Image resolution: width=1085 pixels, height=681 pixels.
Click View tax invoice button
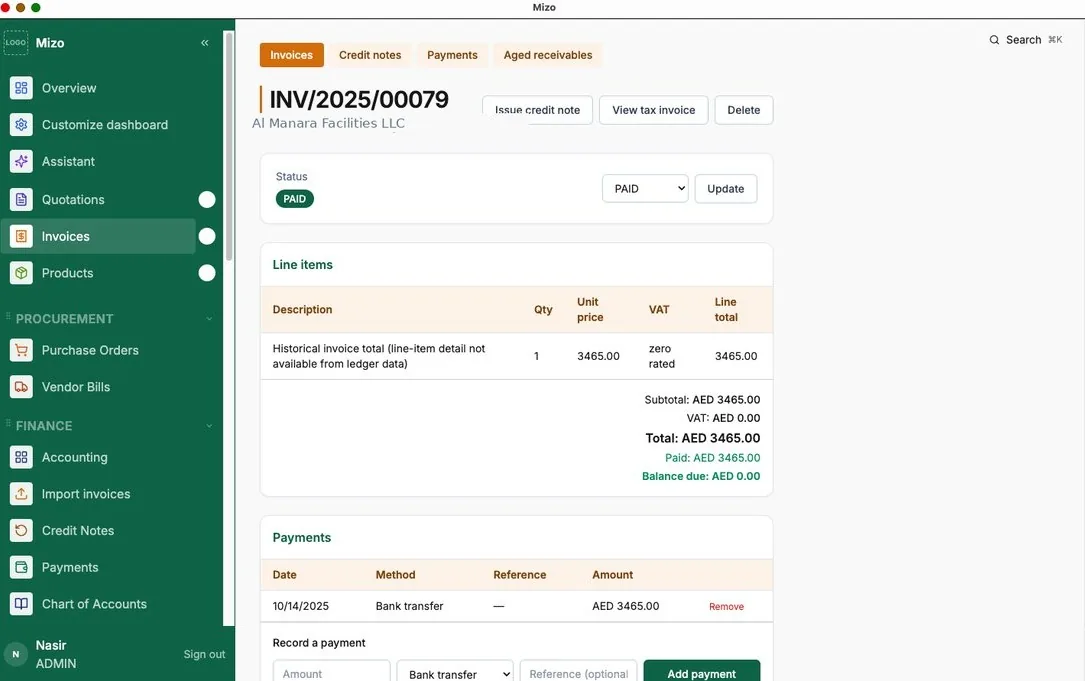pyautogui.click(x=653, y=110)
